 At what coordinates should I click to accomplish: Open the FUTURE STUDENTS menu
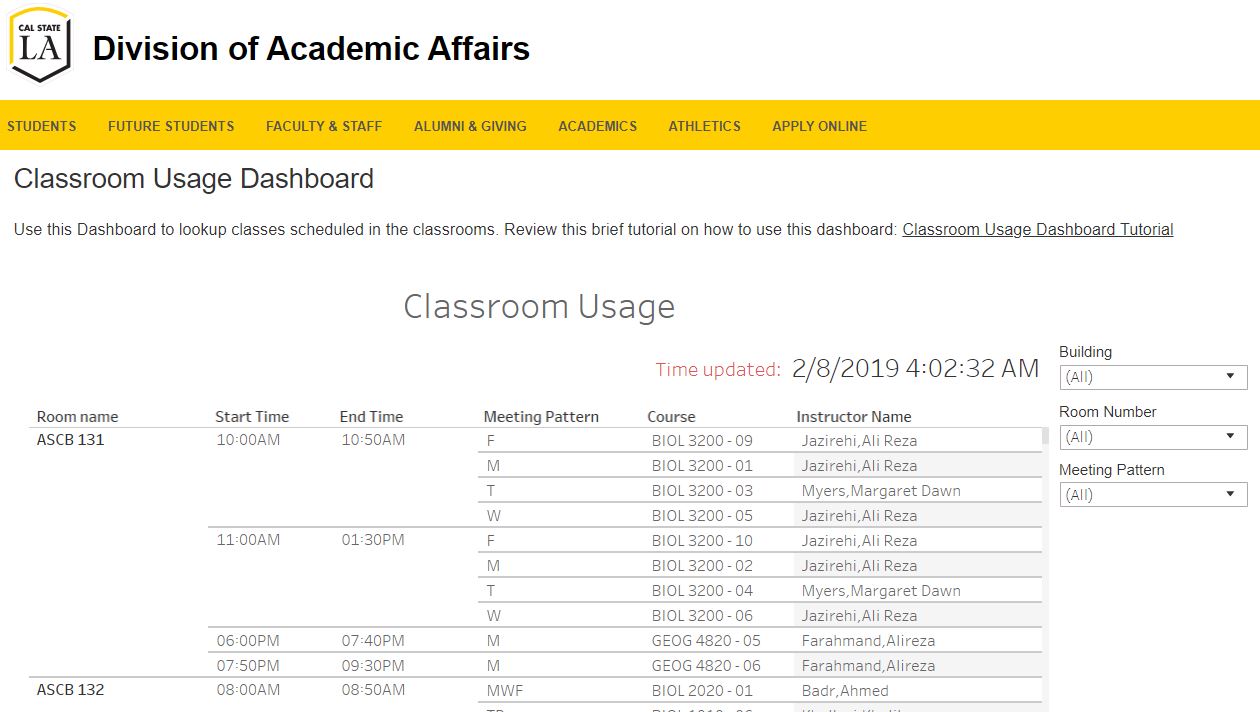point(171,126)
